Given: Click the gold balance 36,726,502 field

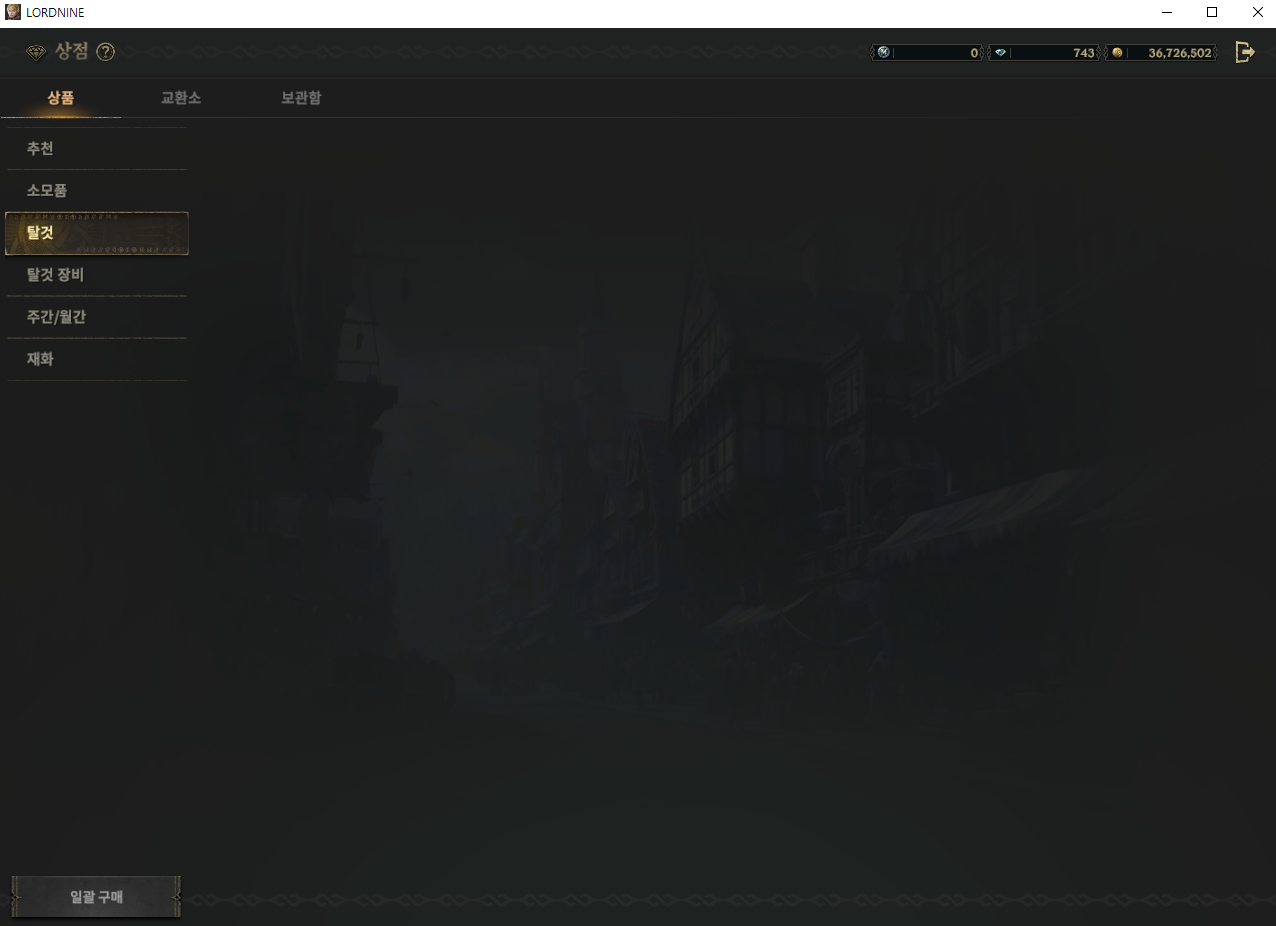Looking at the screenshot, I should (x=1170, y=53).
